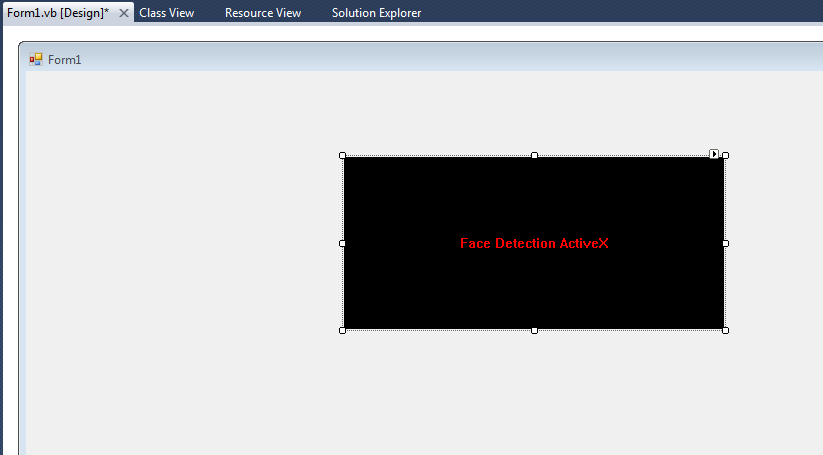The height and width of the screenshot is (455, 823).
Task: Click the white designer area outside the form
Action: tap(400, 33)
